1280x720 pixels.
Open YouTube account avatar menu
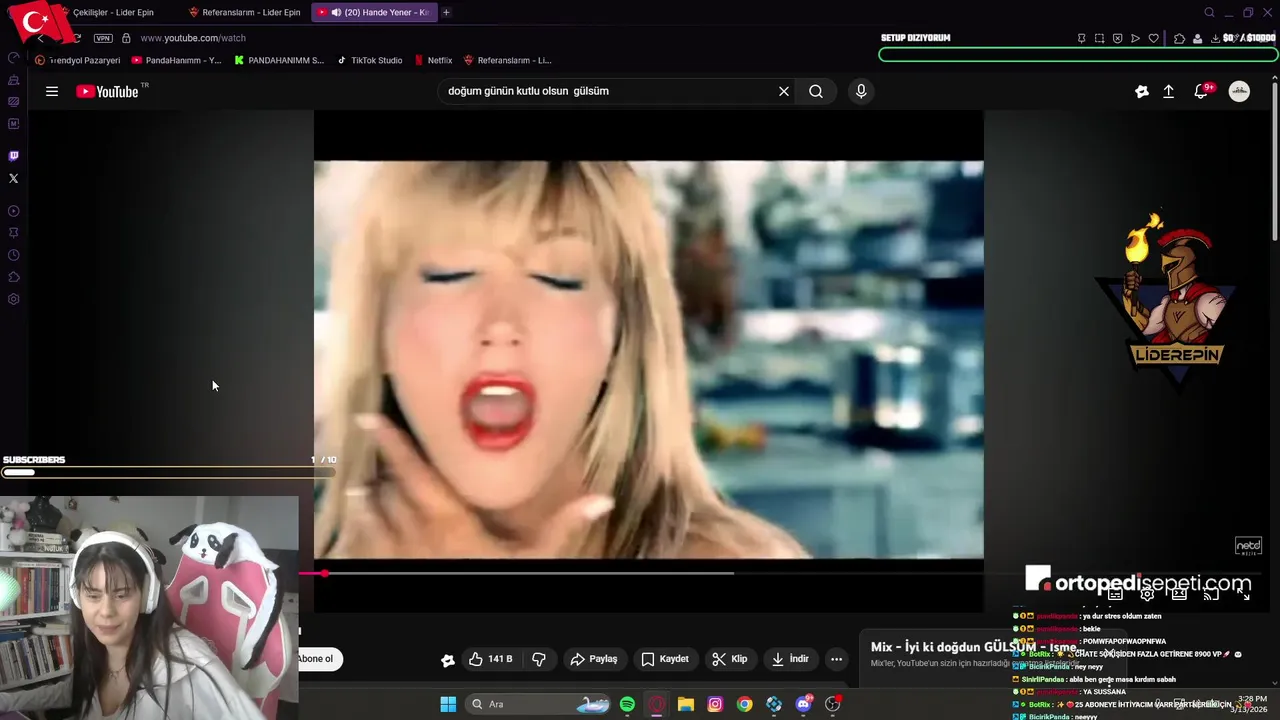coord(1239,91)
